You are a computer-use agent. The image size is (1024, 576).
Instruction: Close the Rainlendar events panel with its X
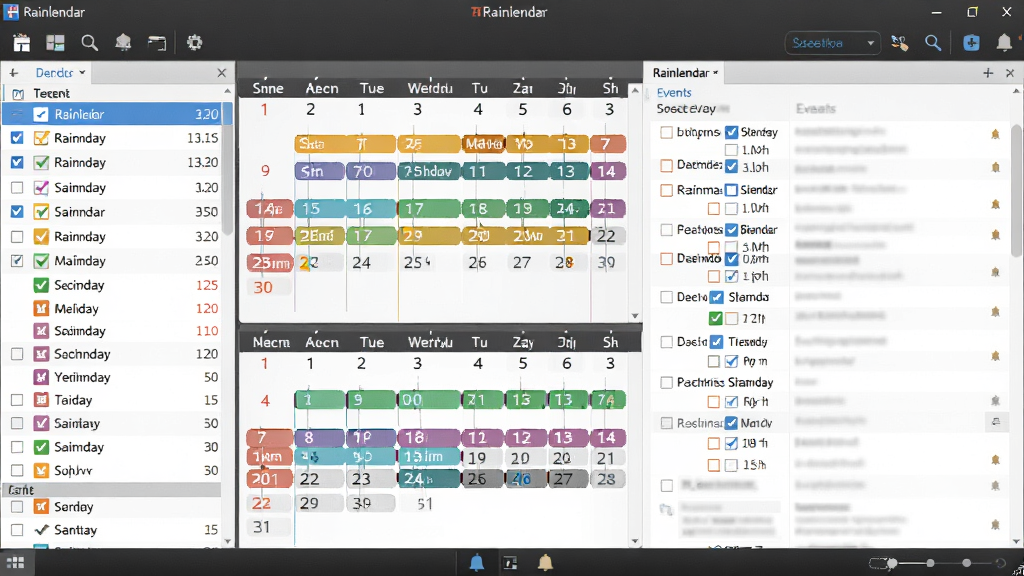[1010, 73]
